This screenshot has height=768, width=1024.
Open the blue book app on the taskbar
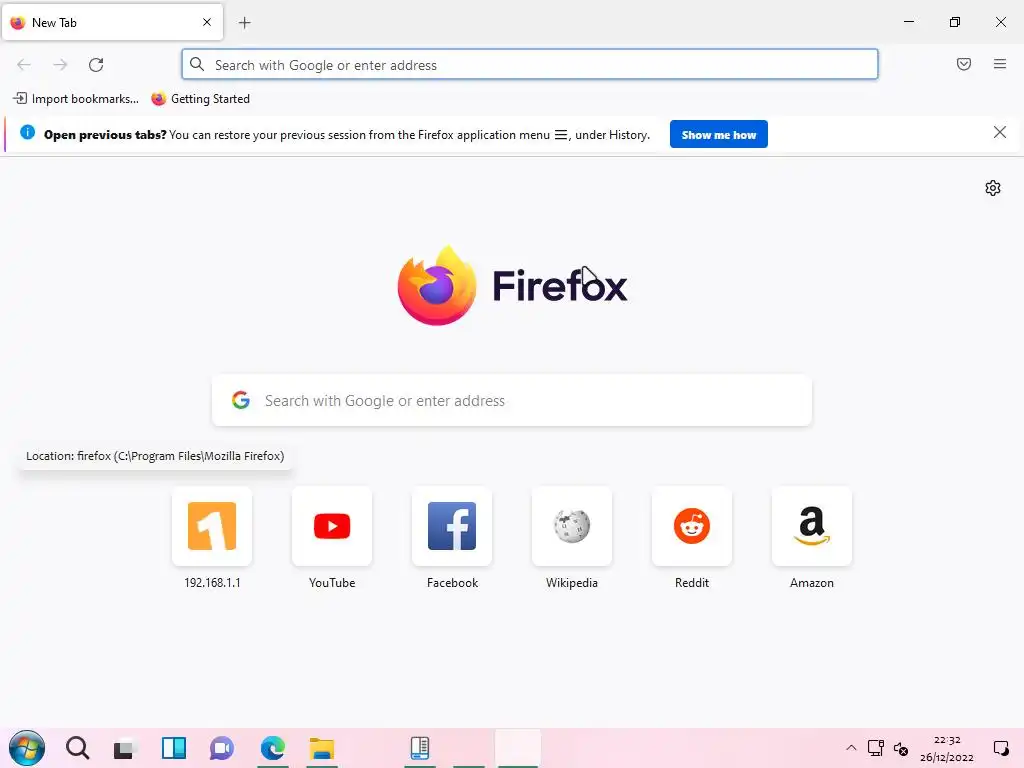point(419,748)
